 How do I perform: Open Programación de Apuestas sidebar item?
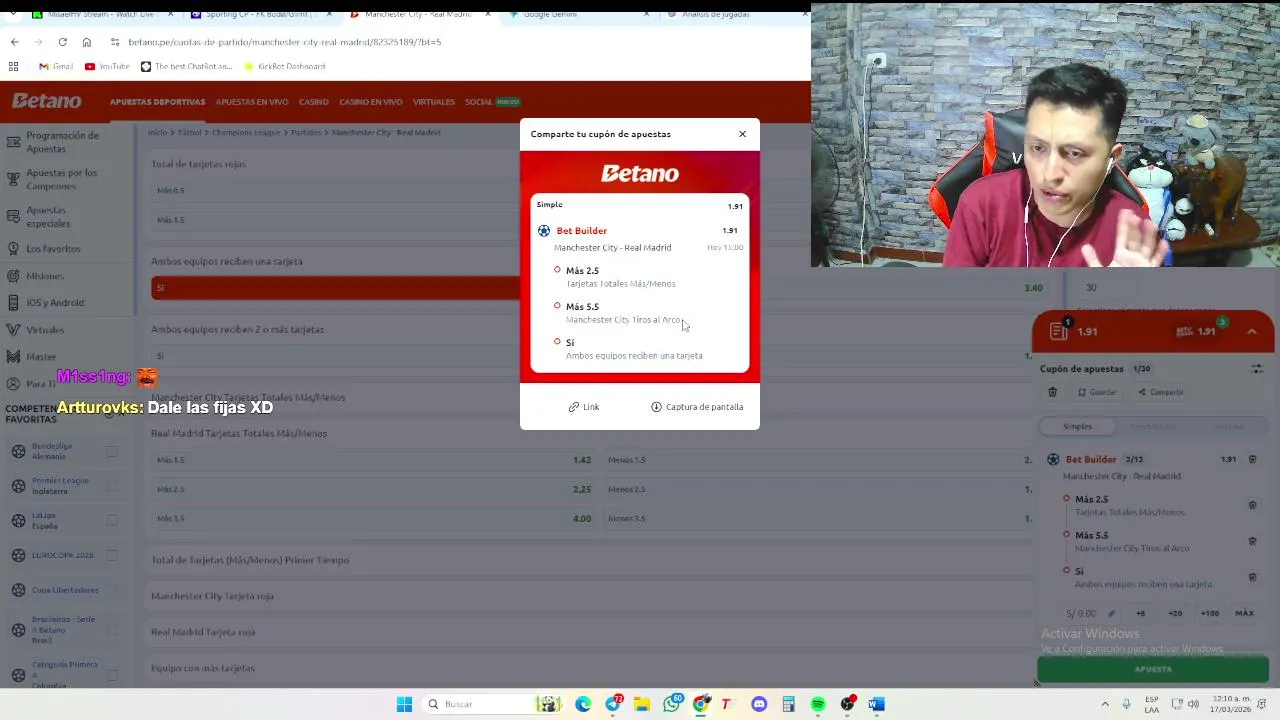pyautogui.click(x=62, y=142)
